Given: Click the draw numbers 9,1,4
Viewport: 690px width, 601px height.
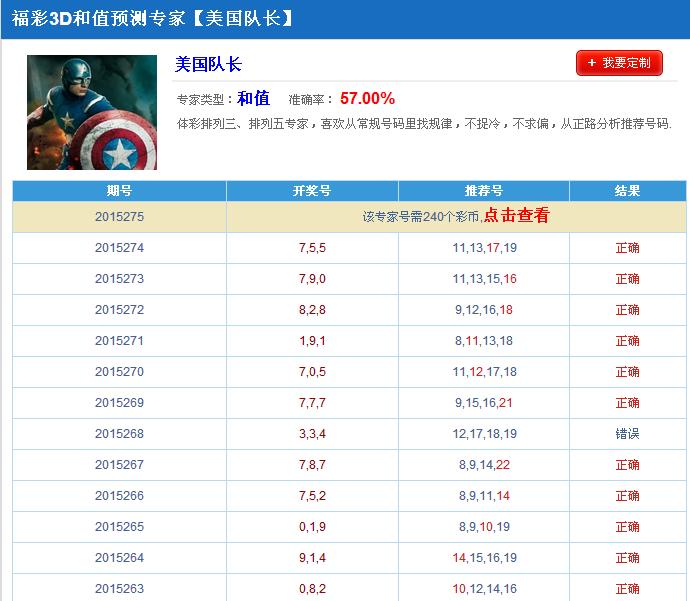Looking at the screenshot, I should point(312,558).
